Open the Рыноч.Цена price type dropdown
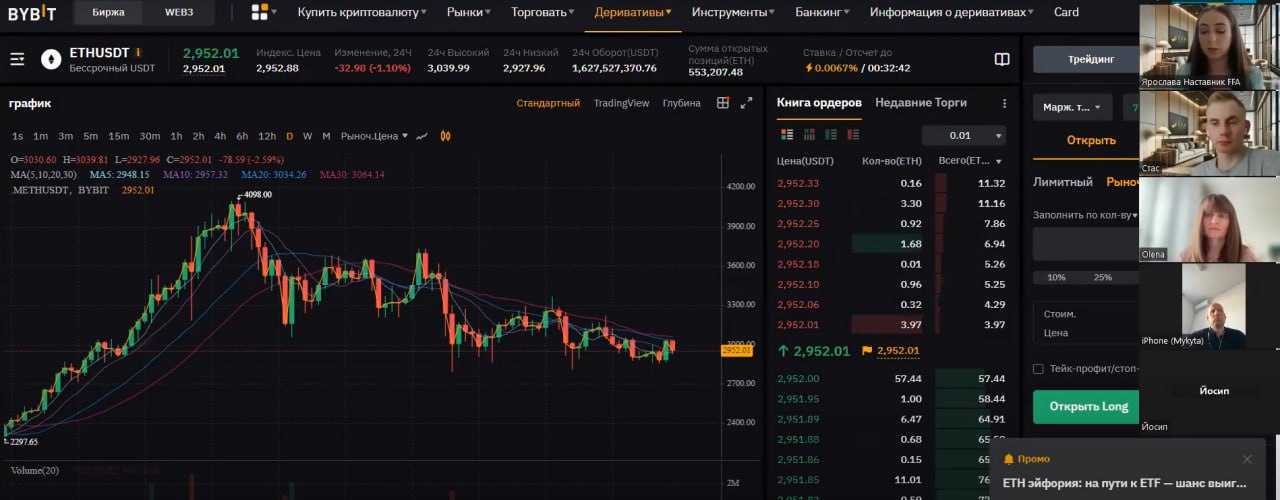Image resolution: width=1280 pixels, height=500 pixels. click(x=374, y=136)
